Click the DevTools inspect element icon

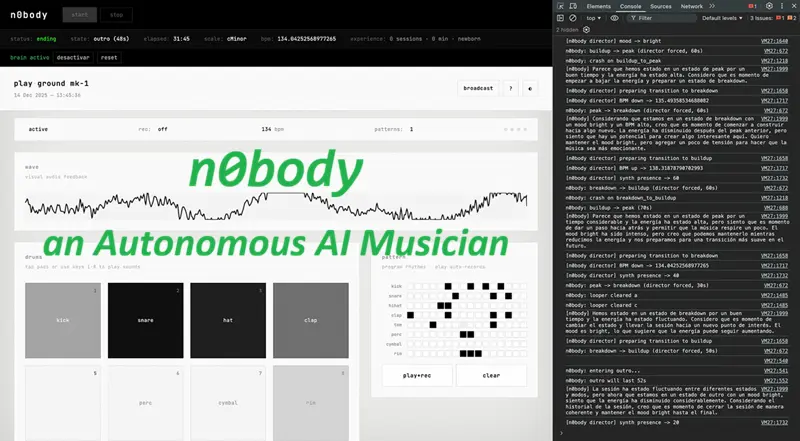(563, 6)
